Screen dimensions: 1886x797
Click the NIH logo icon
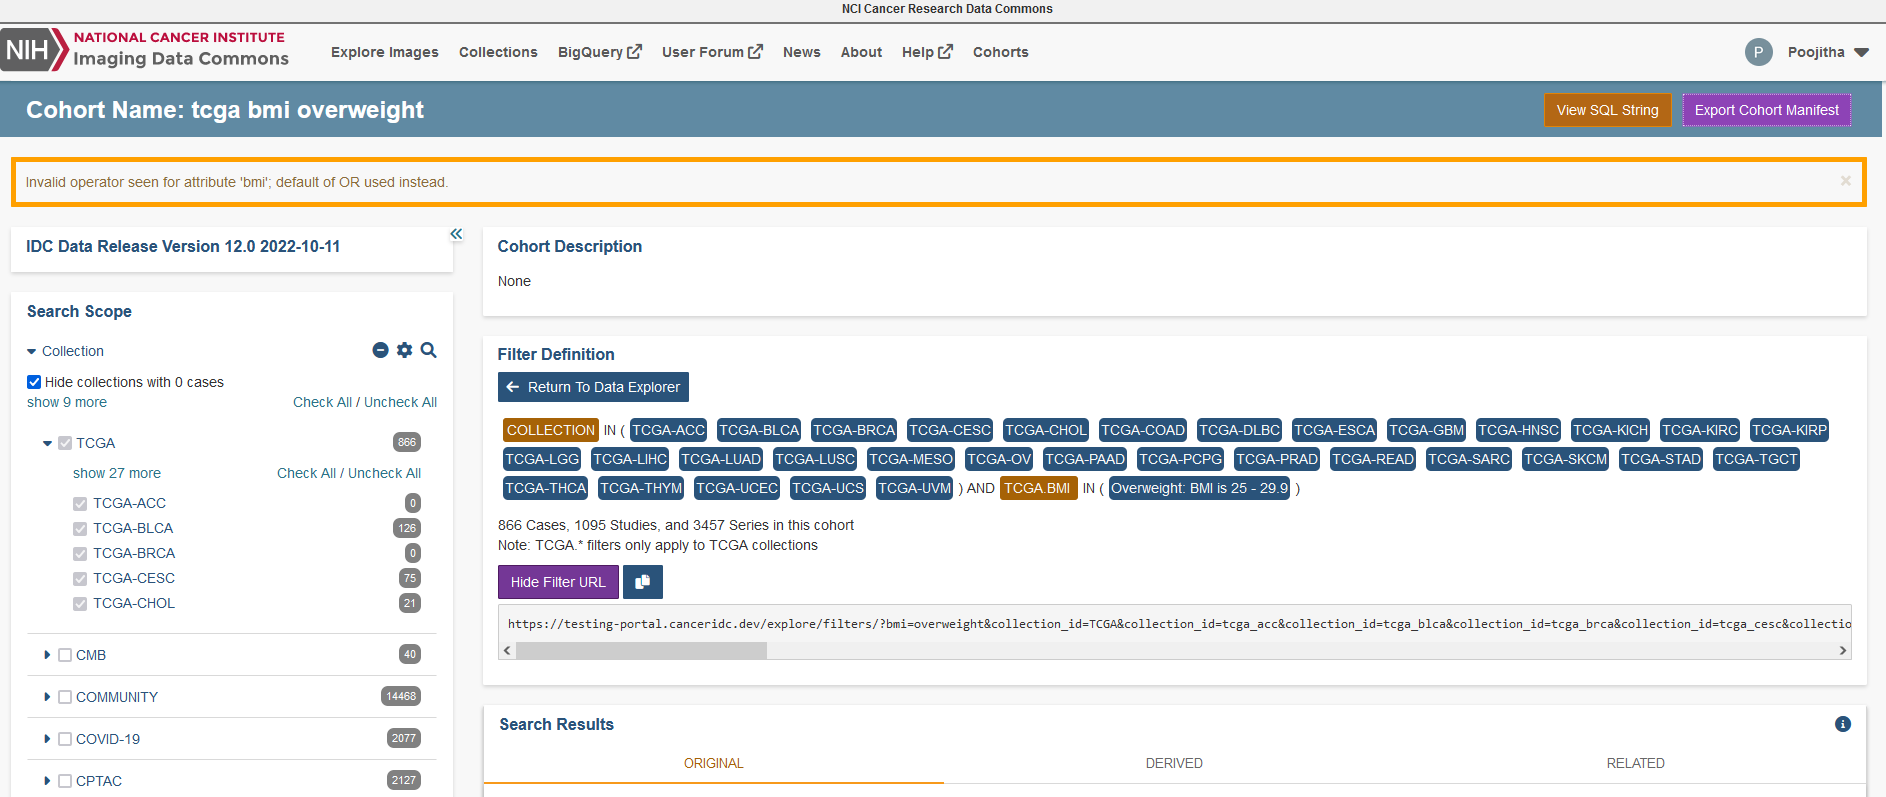[x=33, y=50]
